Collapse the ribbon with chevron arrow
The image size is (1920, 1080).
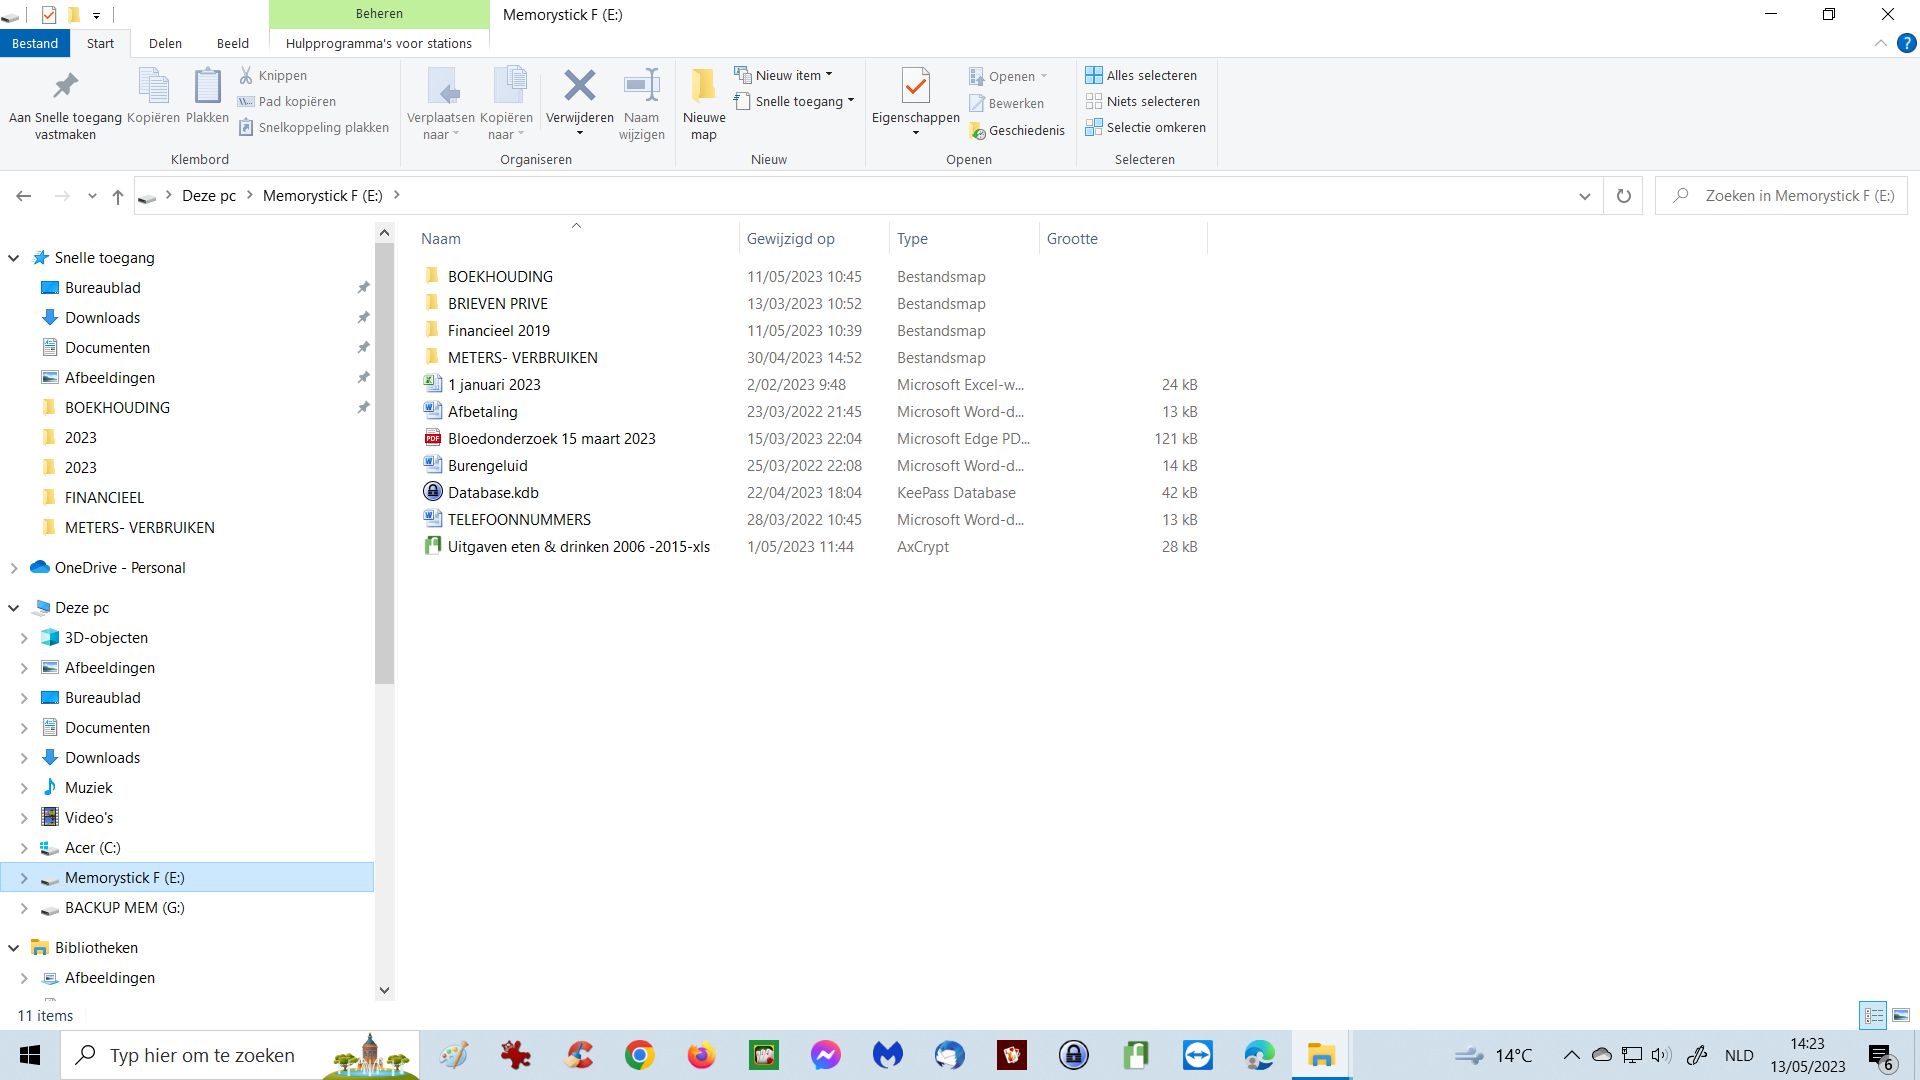[1880, 44]
